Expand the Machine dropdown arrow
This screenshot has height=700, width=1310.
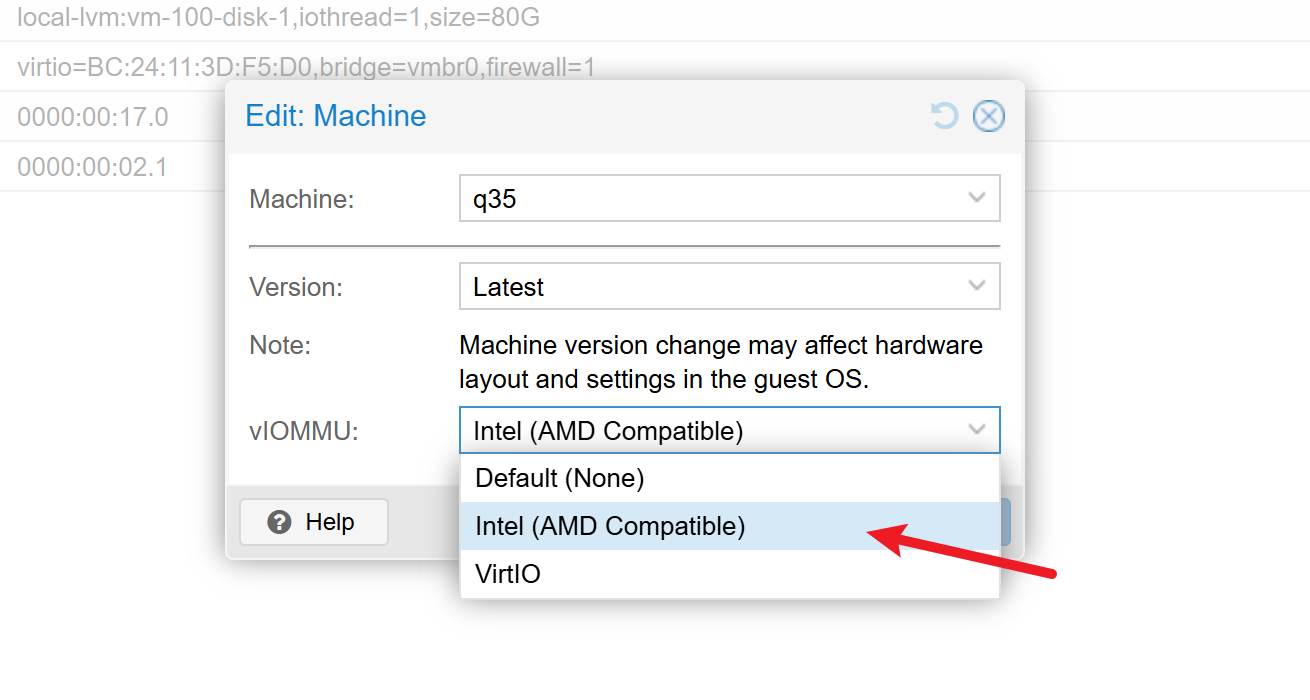tap(977, 199)
